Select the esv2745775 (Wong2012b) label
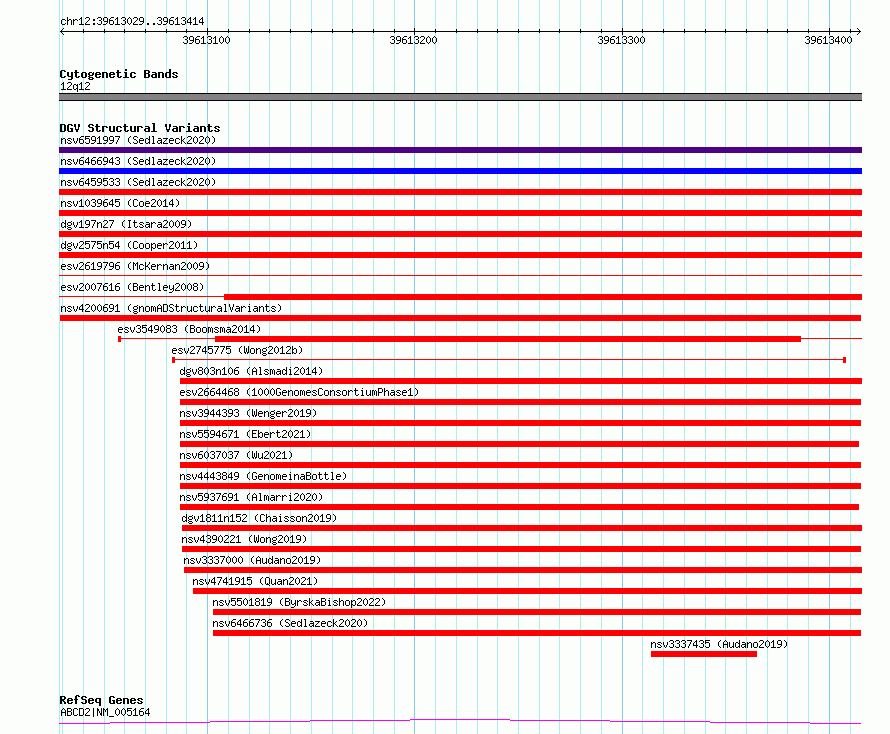Screen dimensions: 890x734 click(x=237, y=350)
